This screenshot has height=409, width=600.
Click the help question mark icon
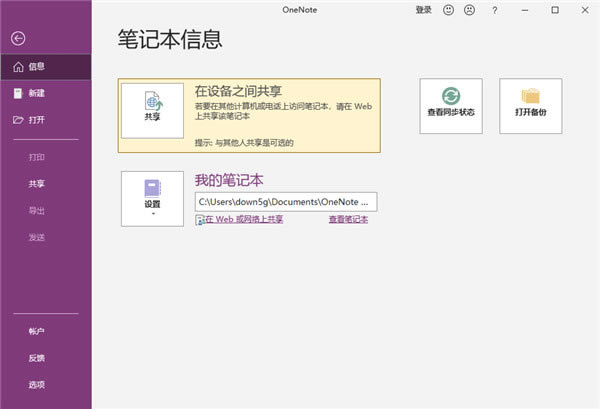(495, 10)
